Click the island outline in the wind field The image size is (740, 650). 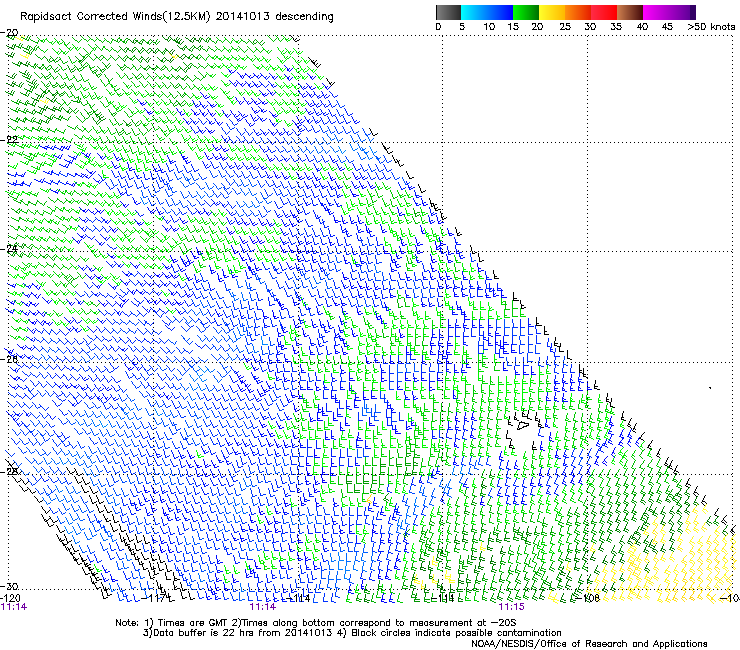pos(523,425)
